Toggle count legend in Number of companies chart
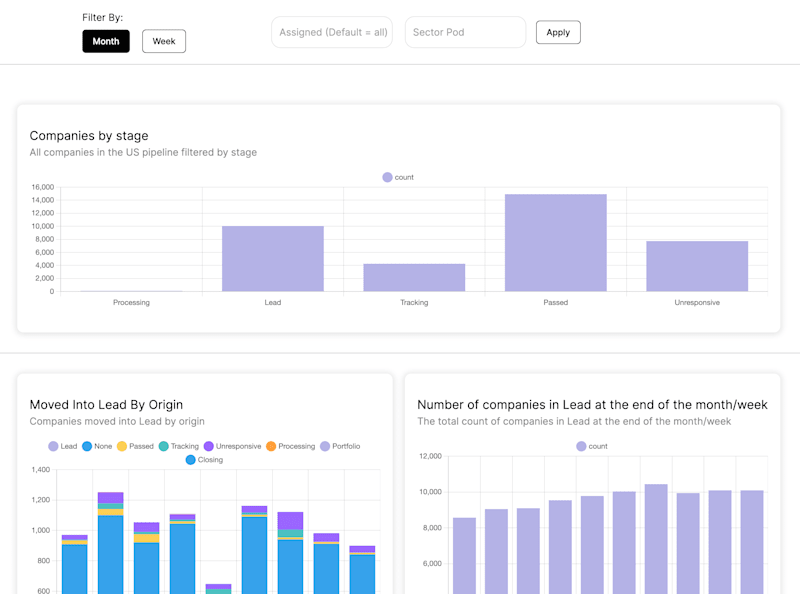800x594 pixels. [x=592, y=446]
